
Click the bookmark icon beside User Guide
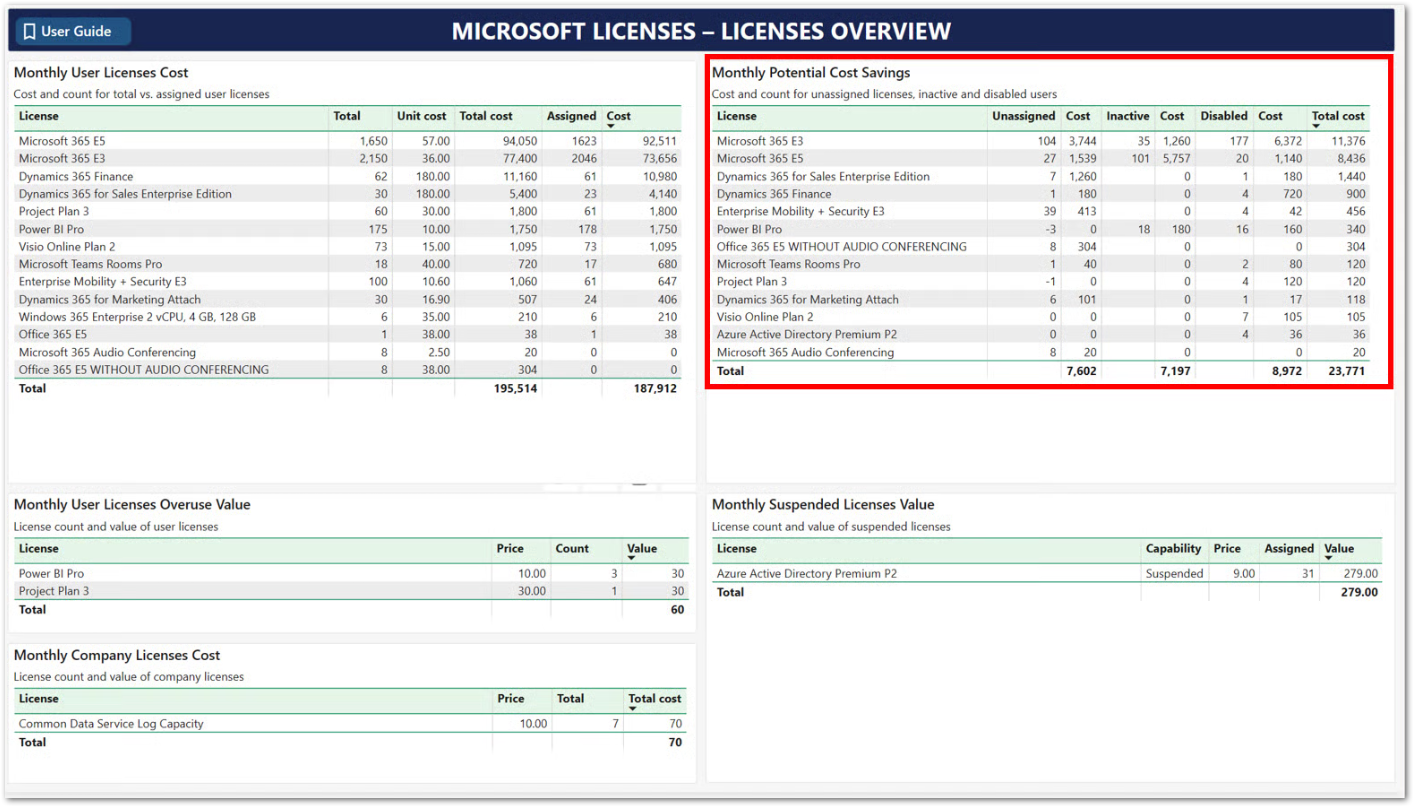(x=29, y=32)
